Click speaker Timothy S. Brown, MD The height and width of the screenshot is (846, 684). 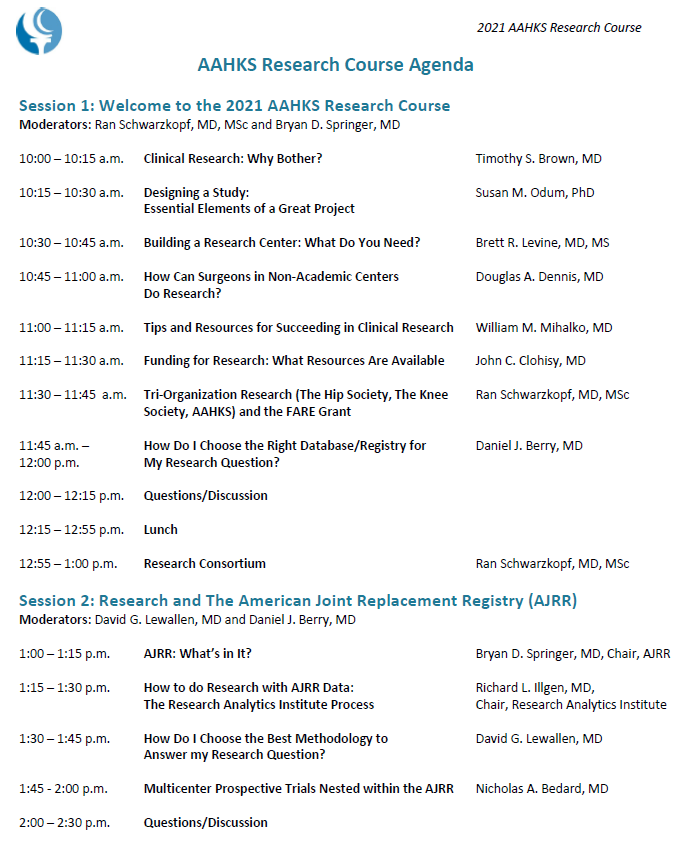(x=538, y=159)
